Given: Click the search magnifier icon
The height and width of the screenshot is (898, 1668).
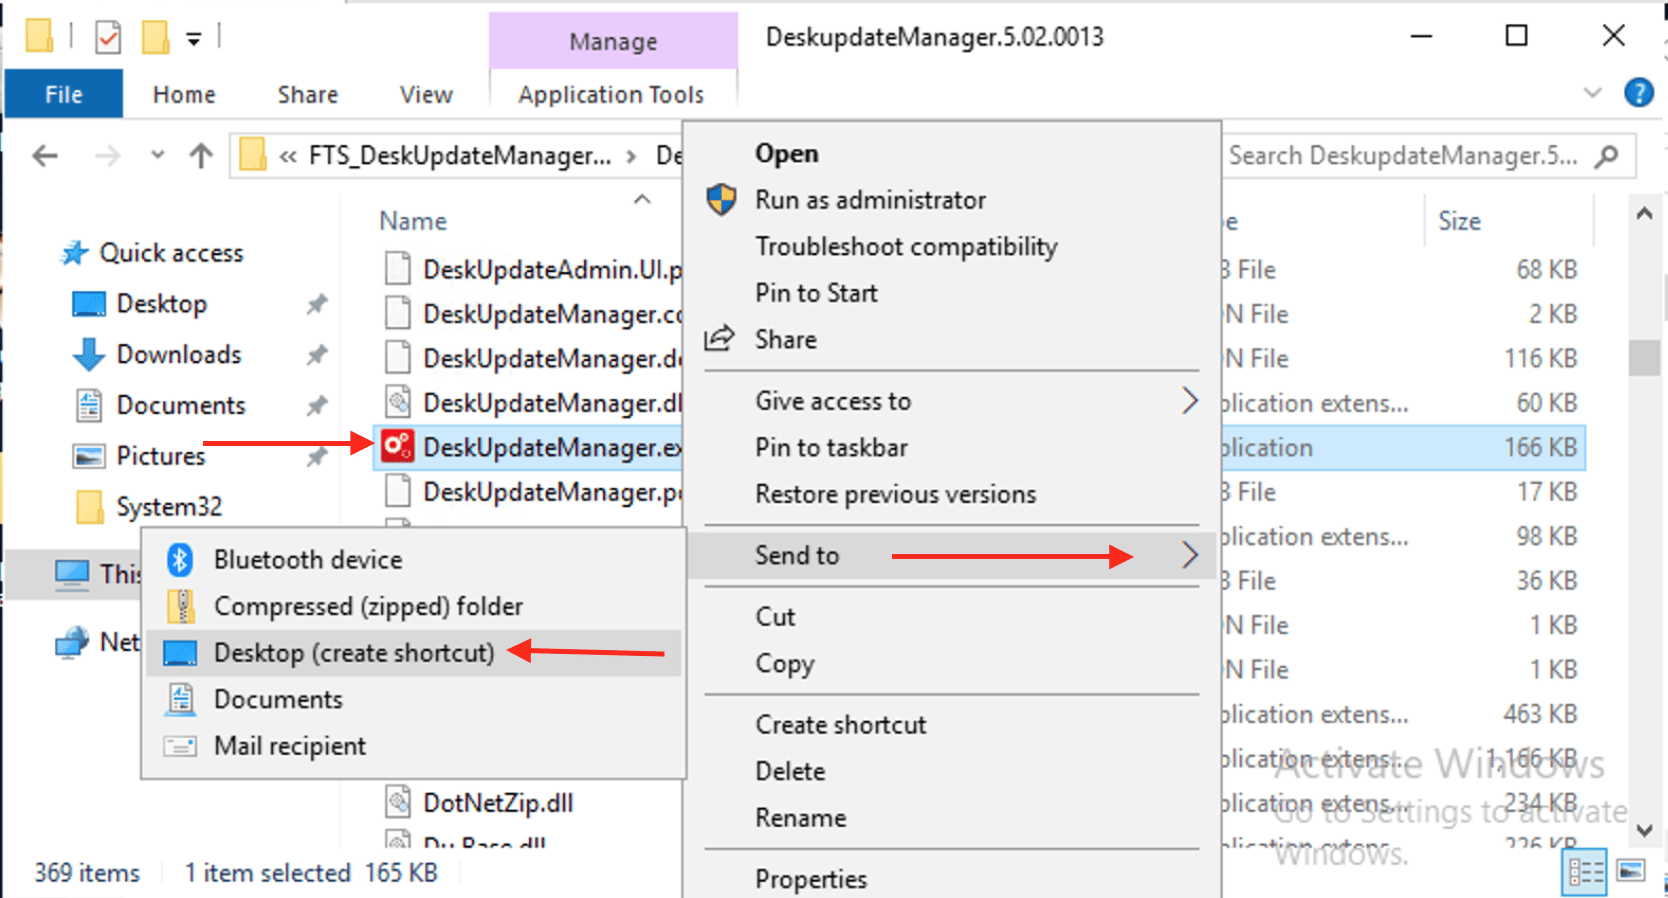Looking at the screenshot, I should coord(1607,156).
